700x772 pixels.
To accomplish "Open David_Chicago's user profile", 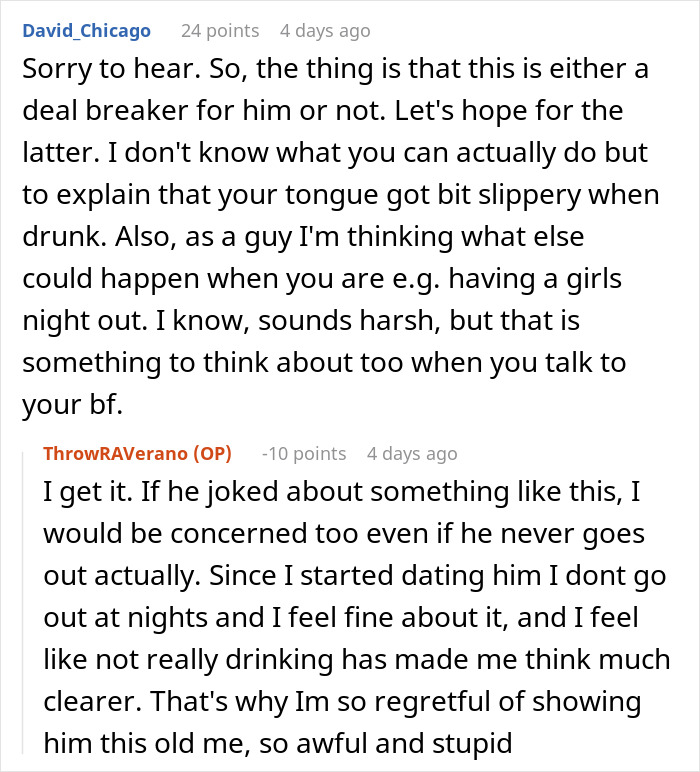I will 87,31.
